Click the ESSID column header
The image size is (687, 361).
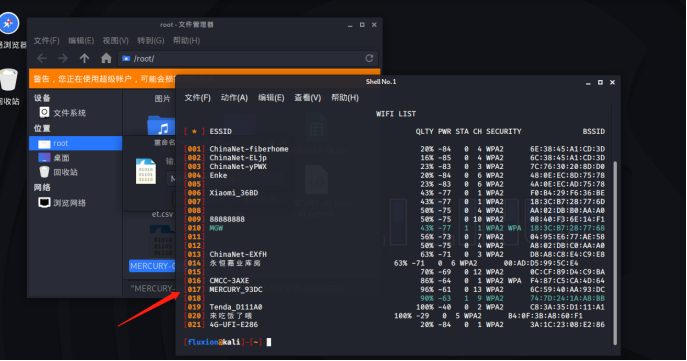click(220, 131)
